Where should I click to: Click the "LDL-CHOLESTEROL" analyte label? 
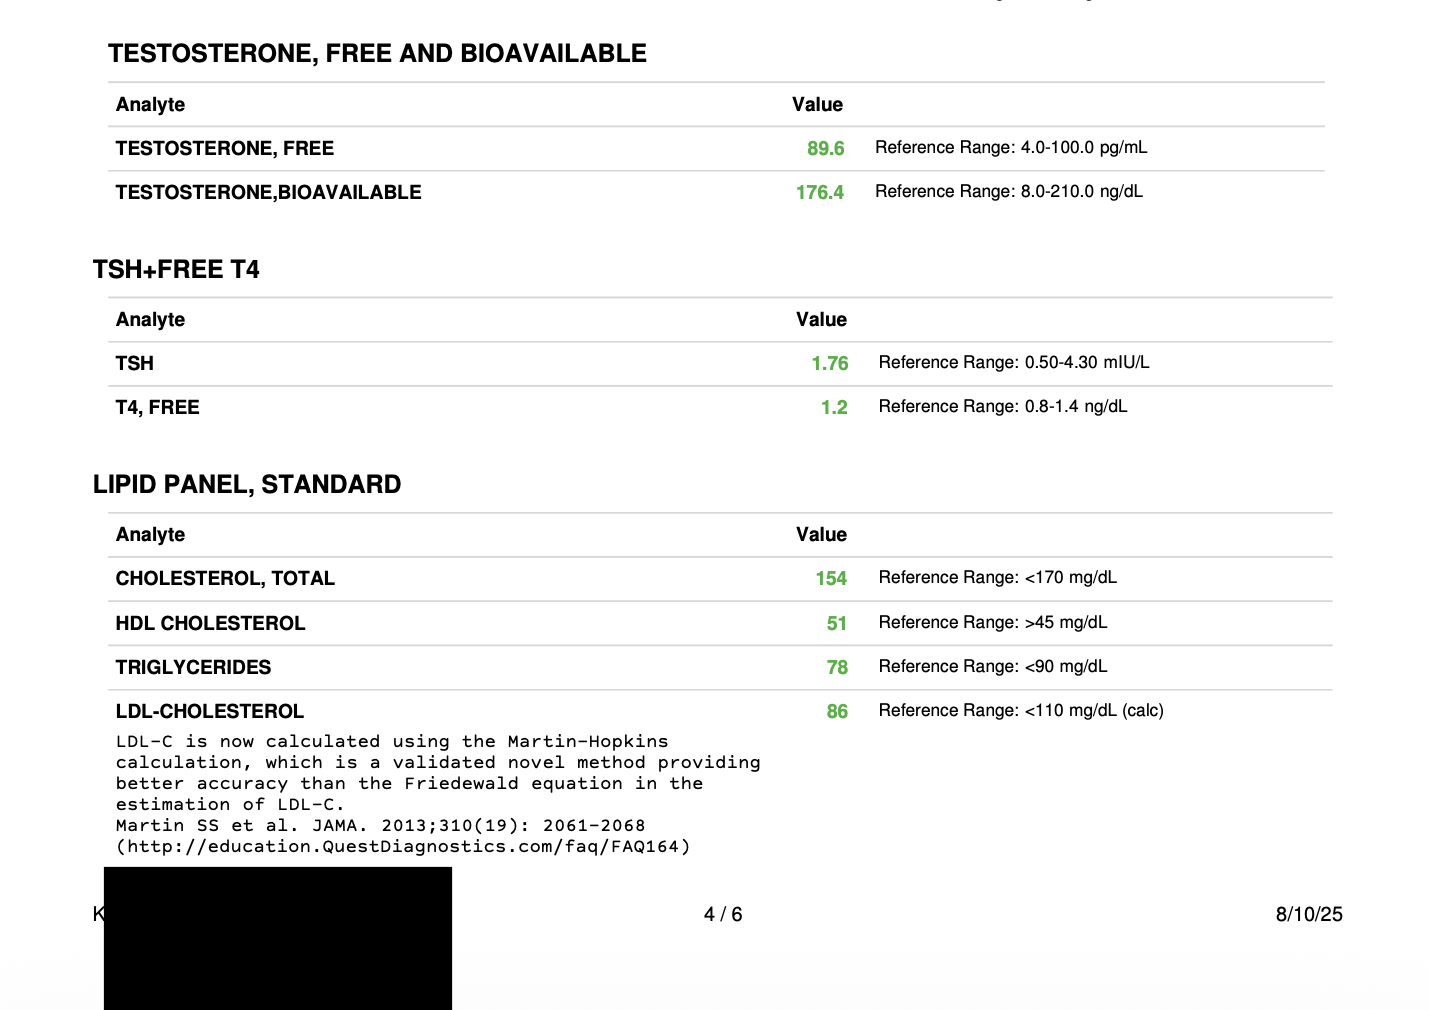210,711
